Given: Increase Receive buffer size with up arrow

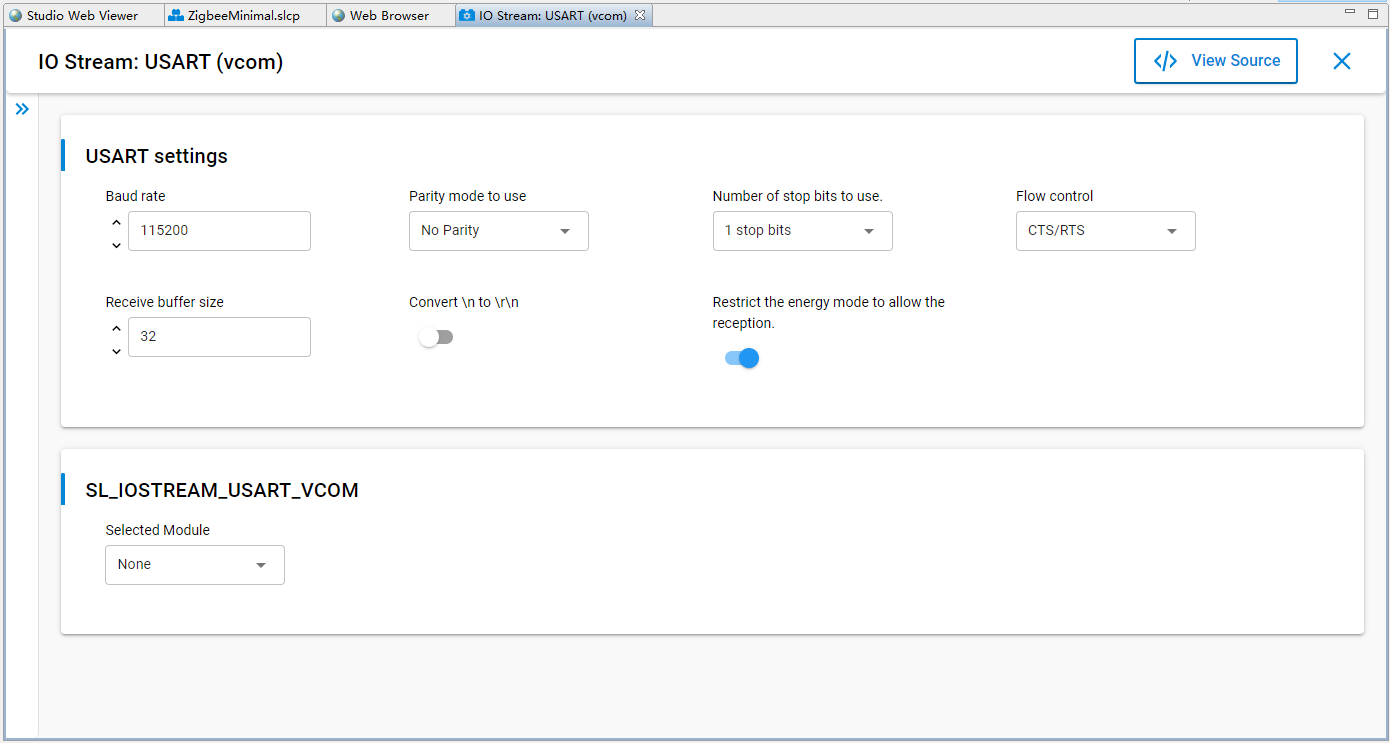Looking at the screenshot, I should pyautogui.click(x=116, y=328).
